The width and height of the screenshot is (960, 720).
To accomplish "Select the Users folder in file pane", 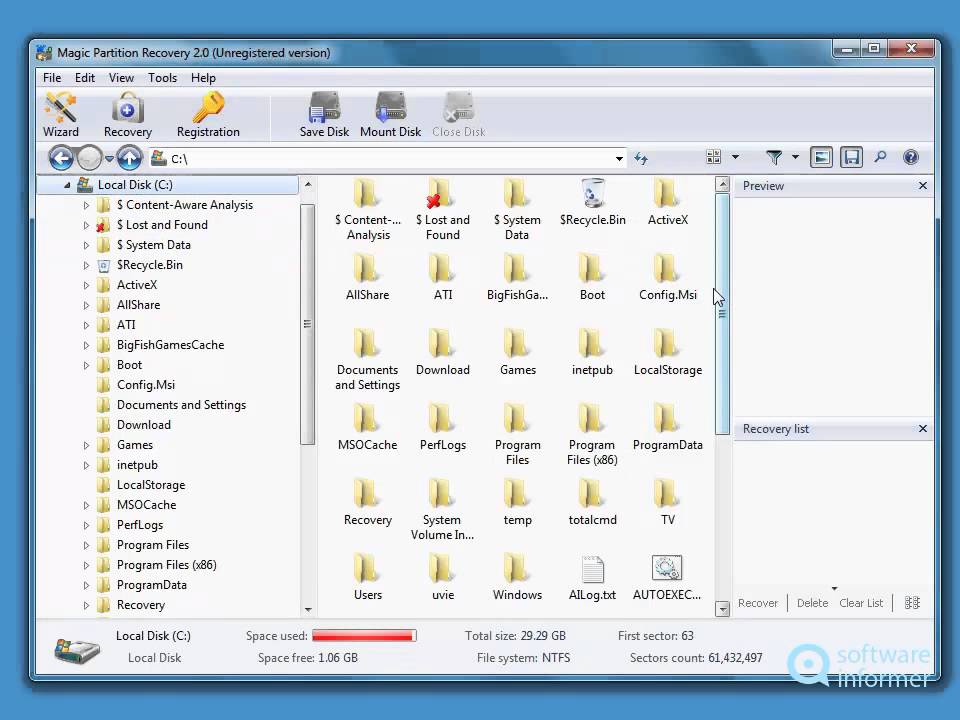I will point(367,577).
